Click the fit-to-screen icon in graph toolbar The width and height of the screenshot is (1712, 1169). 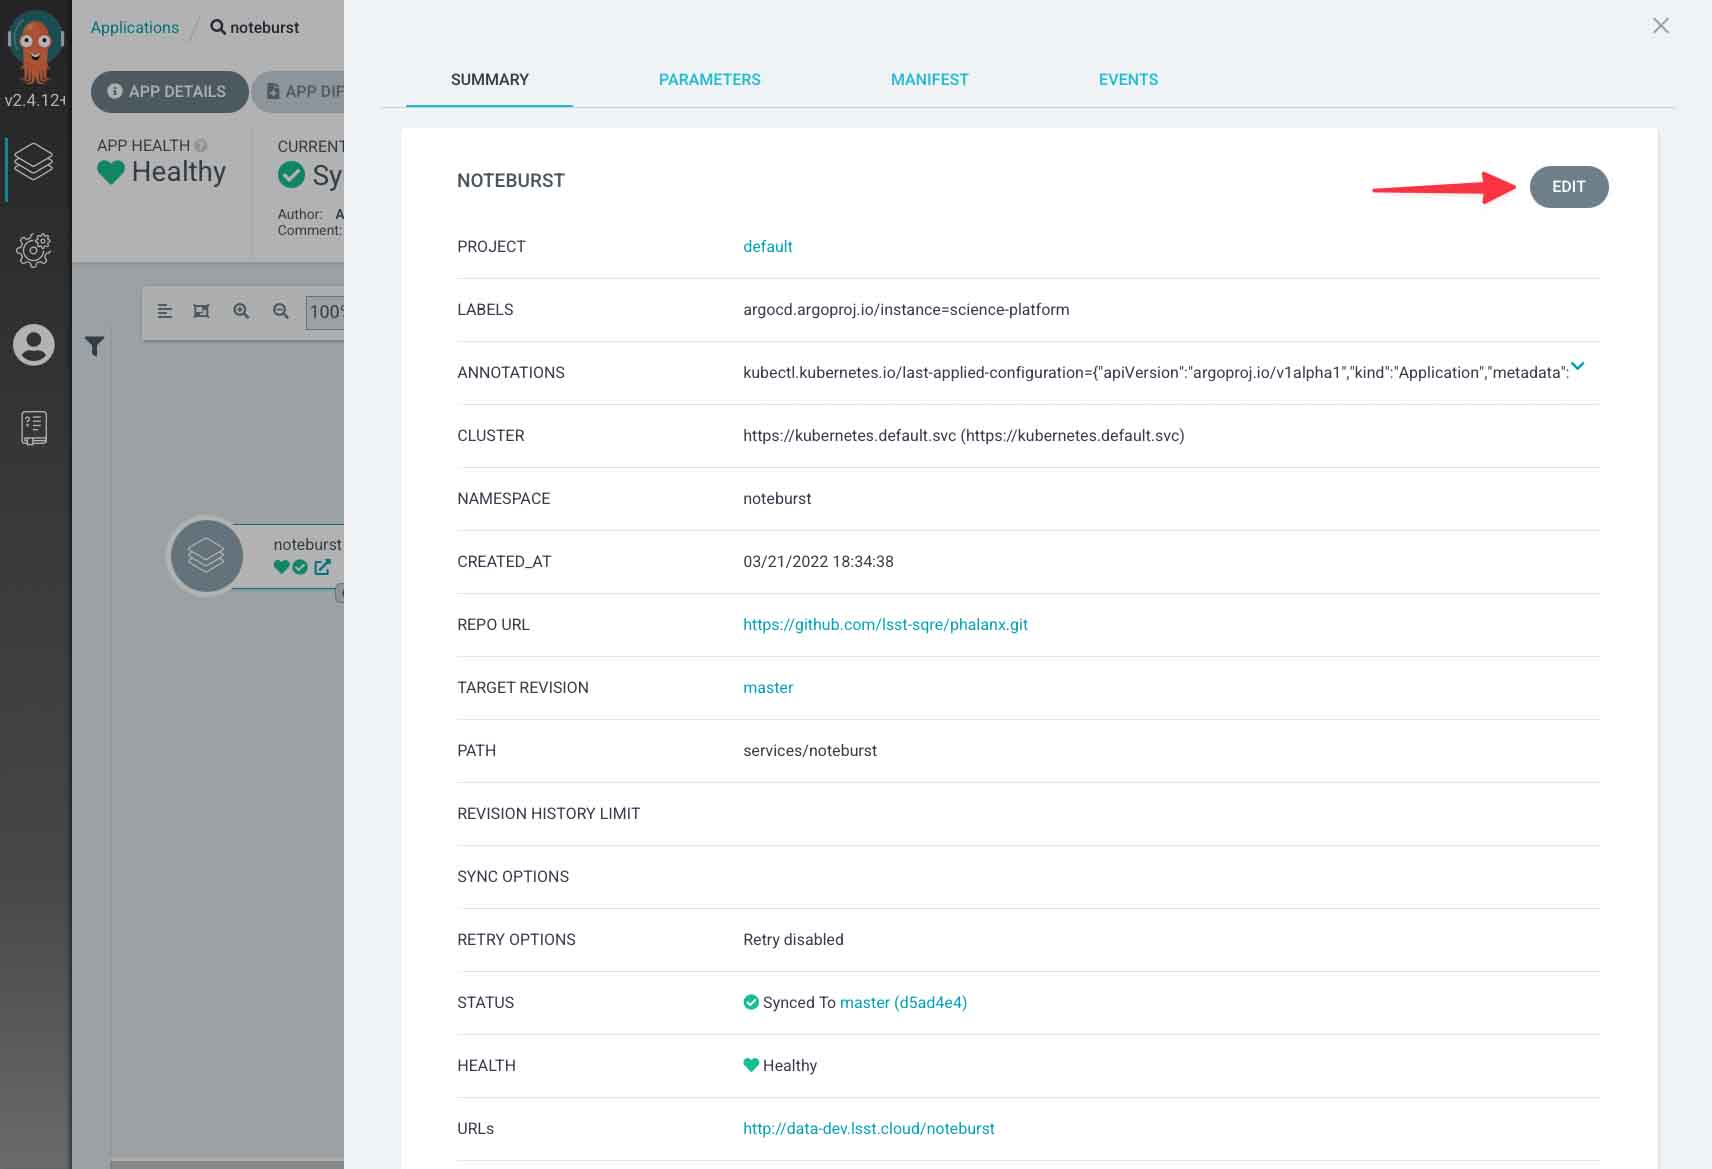pyautogui.click(x=201, y=311)
